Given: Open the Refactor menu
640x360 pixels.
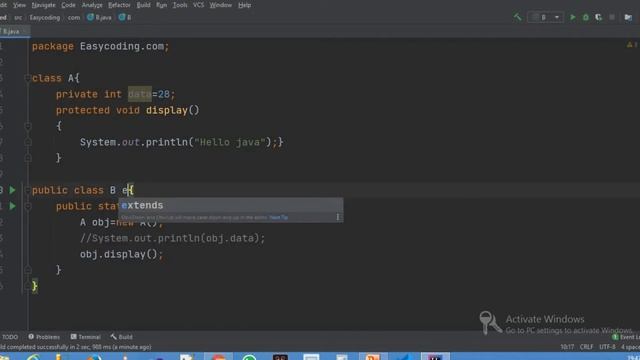Looking at the screenshot, I should pyautogui.click(x=119, y=5).
